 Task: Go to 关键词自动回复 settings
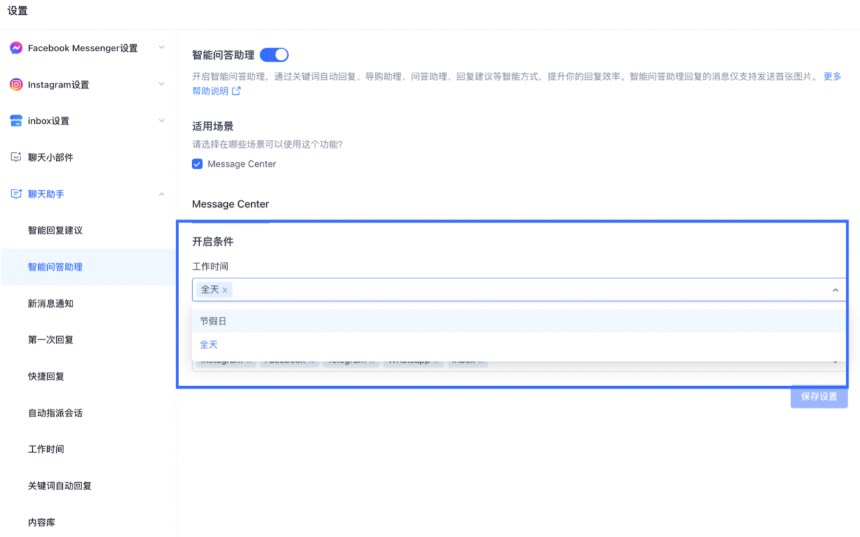[60, 486]
